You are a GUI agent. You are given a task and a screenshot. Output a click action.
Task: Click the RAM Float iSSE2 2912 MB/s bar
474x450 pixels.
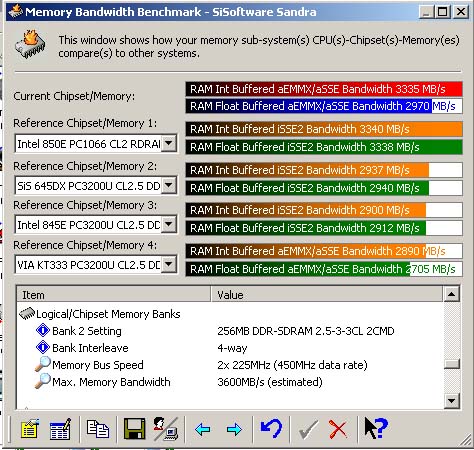pos(324,228)
